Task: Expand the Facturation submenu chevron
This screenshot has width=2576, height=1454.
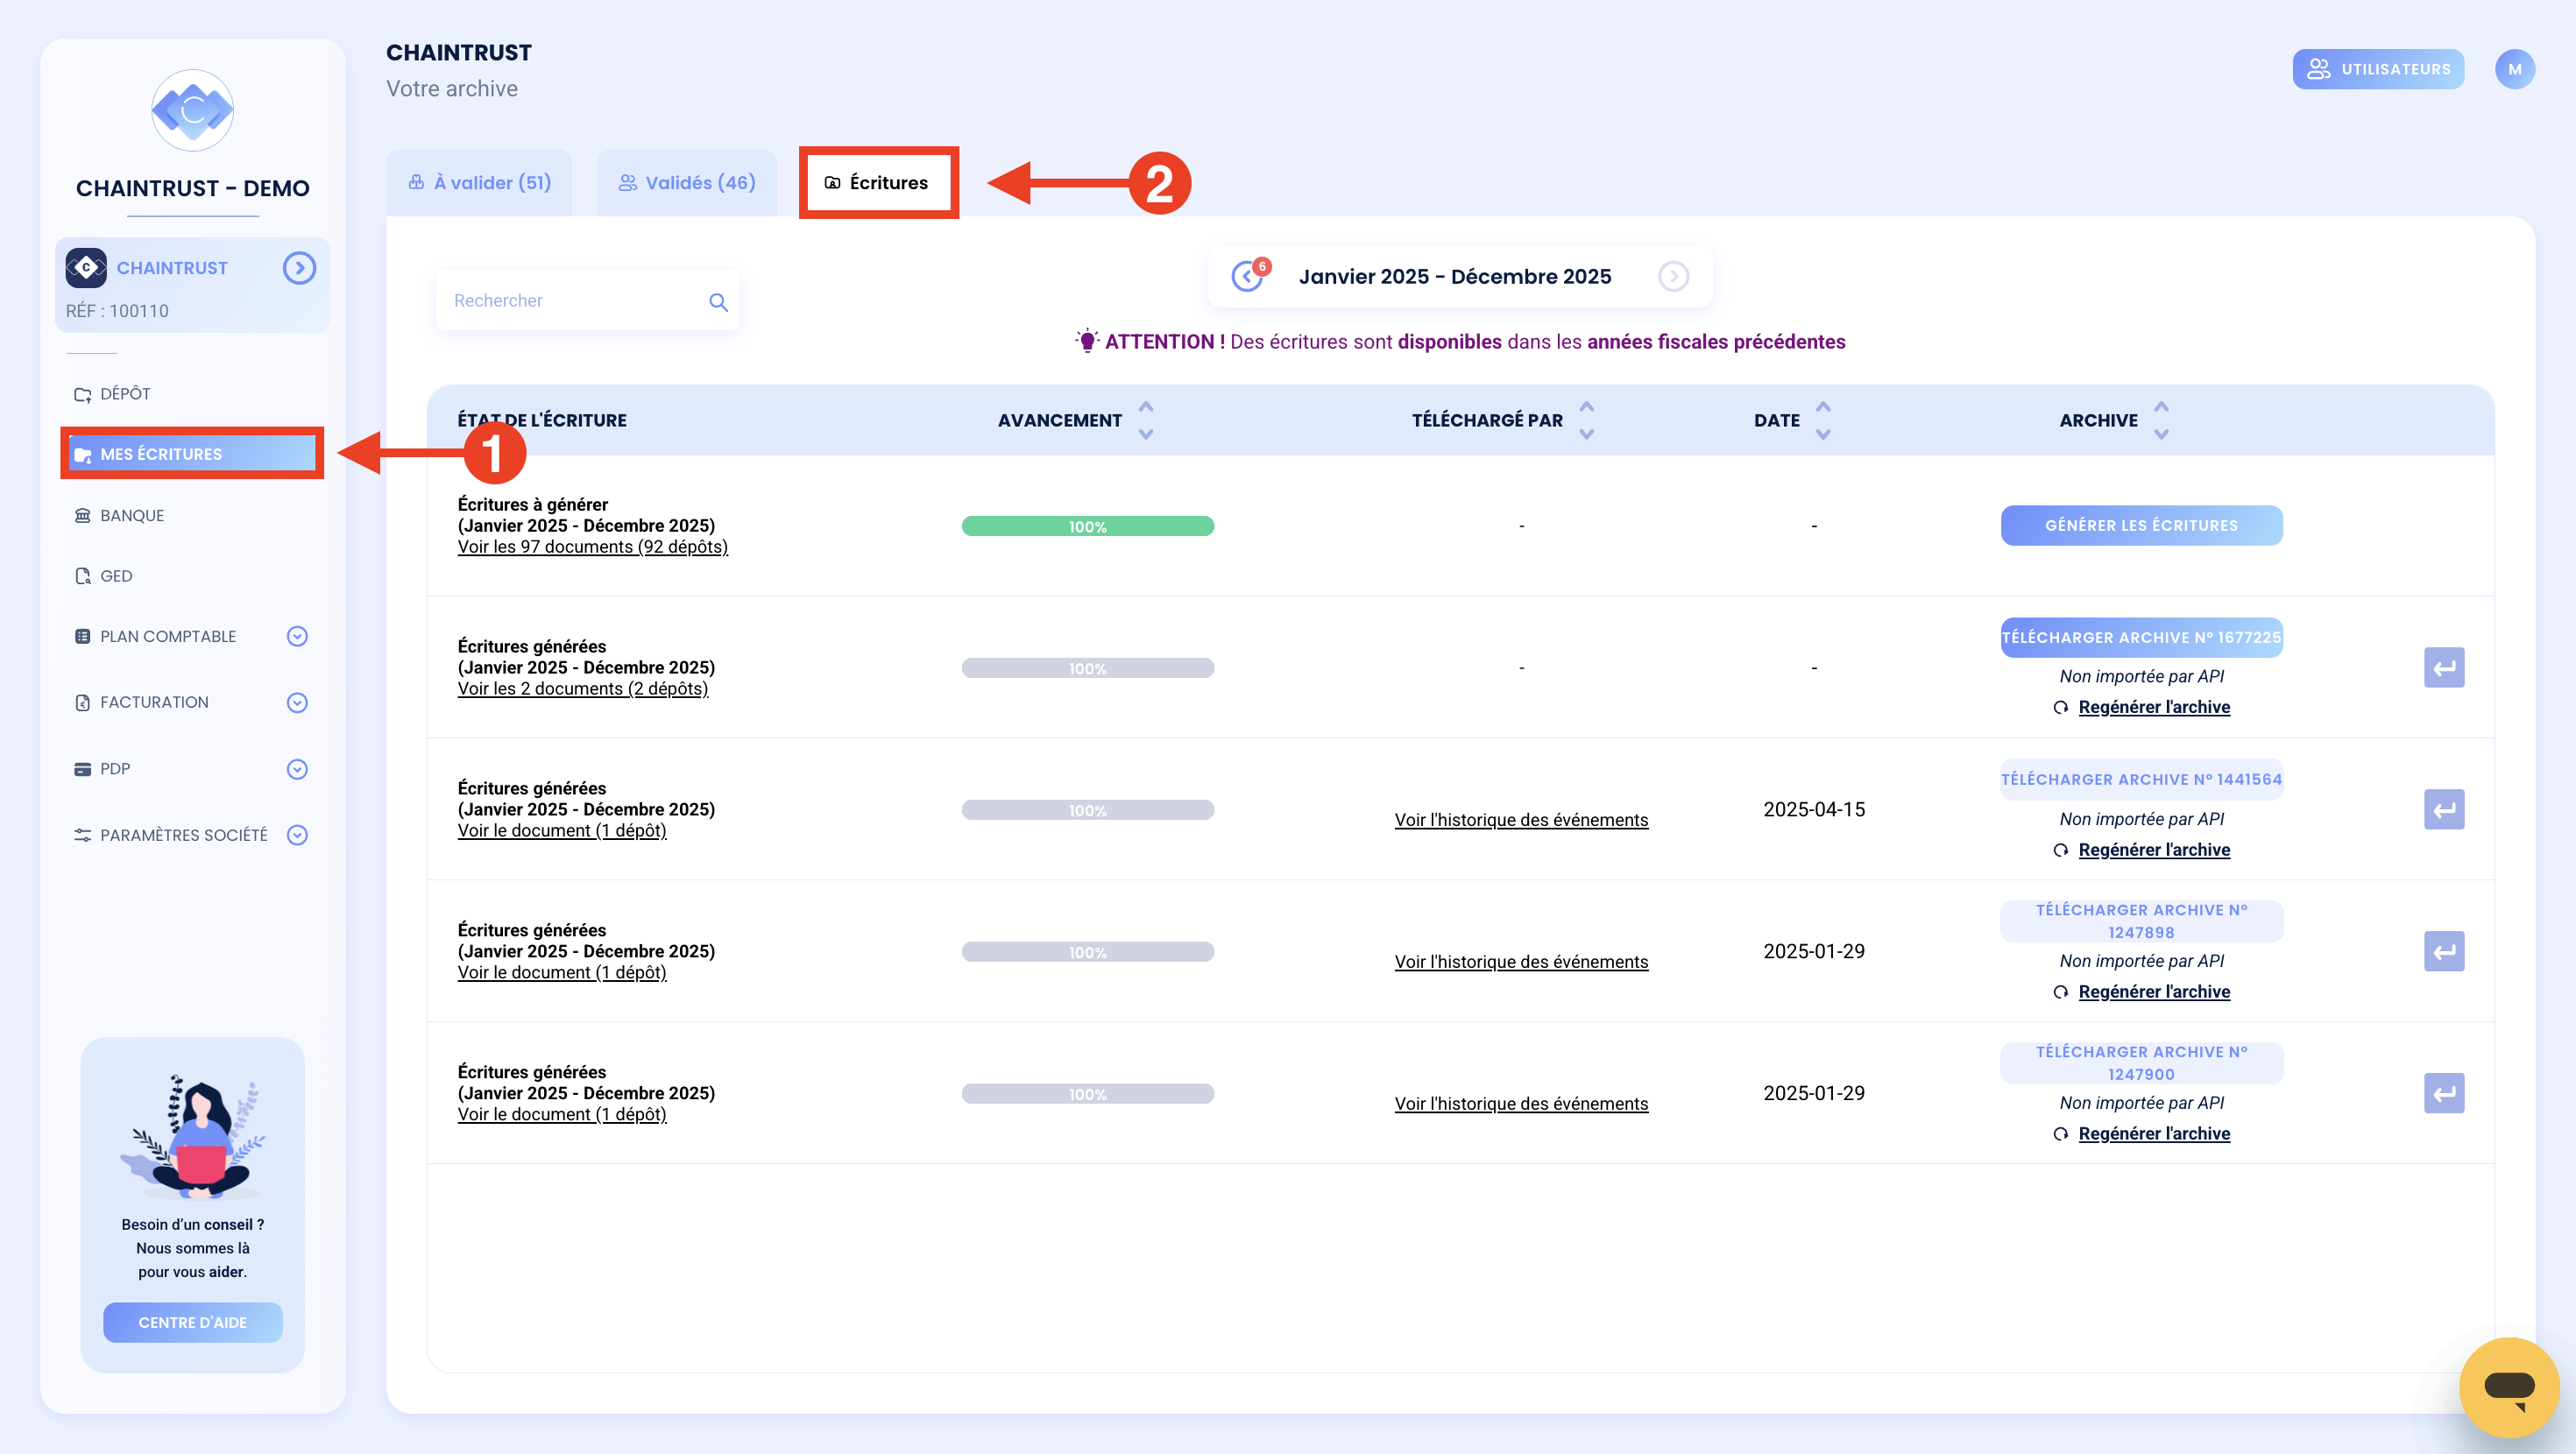Action: tap(297, 702)
